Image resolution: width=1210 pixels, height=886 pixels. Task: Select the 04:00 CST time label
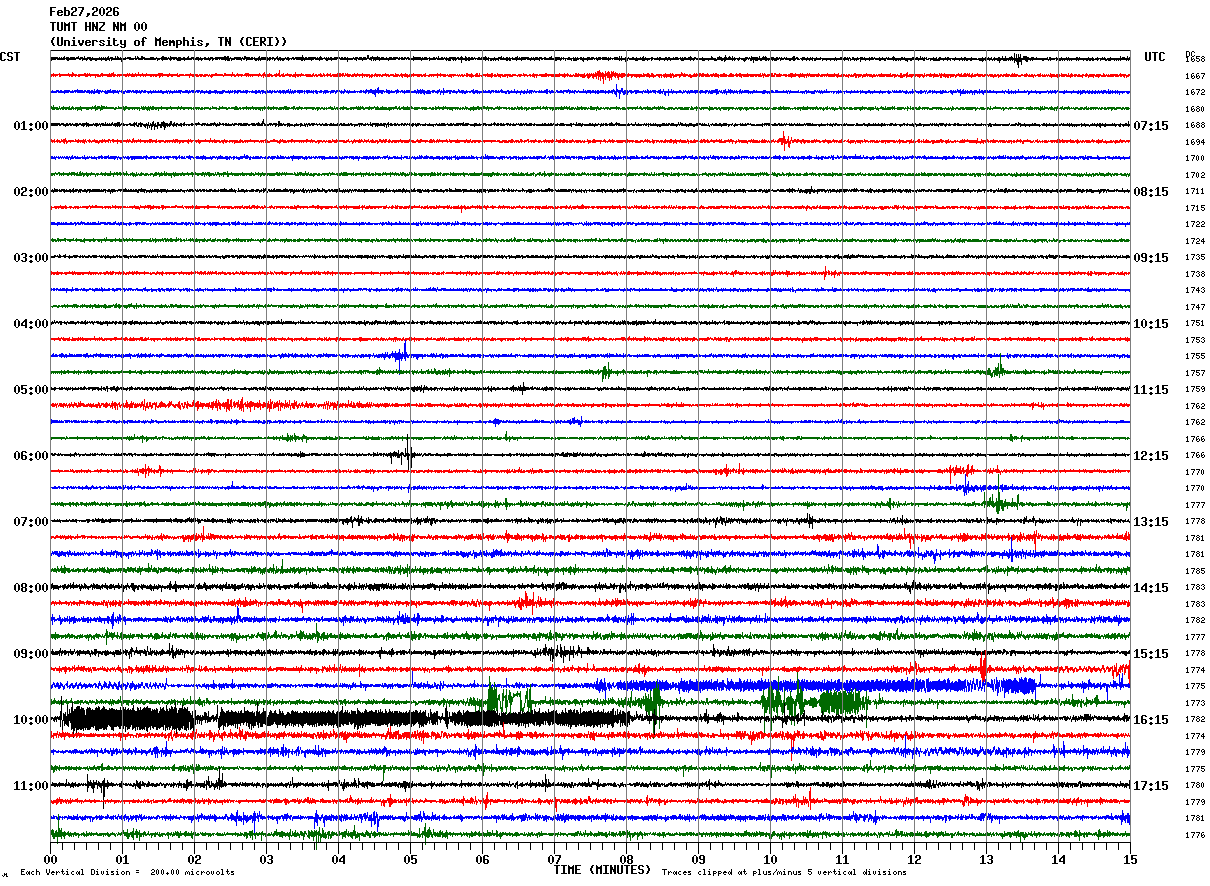click(31, 324)
